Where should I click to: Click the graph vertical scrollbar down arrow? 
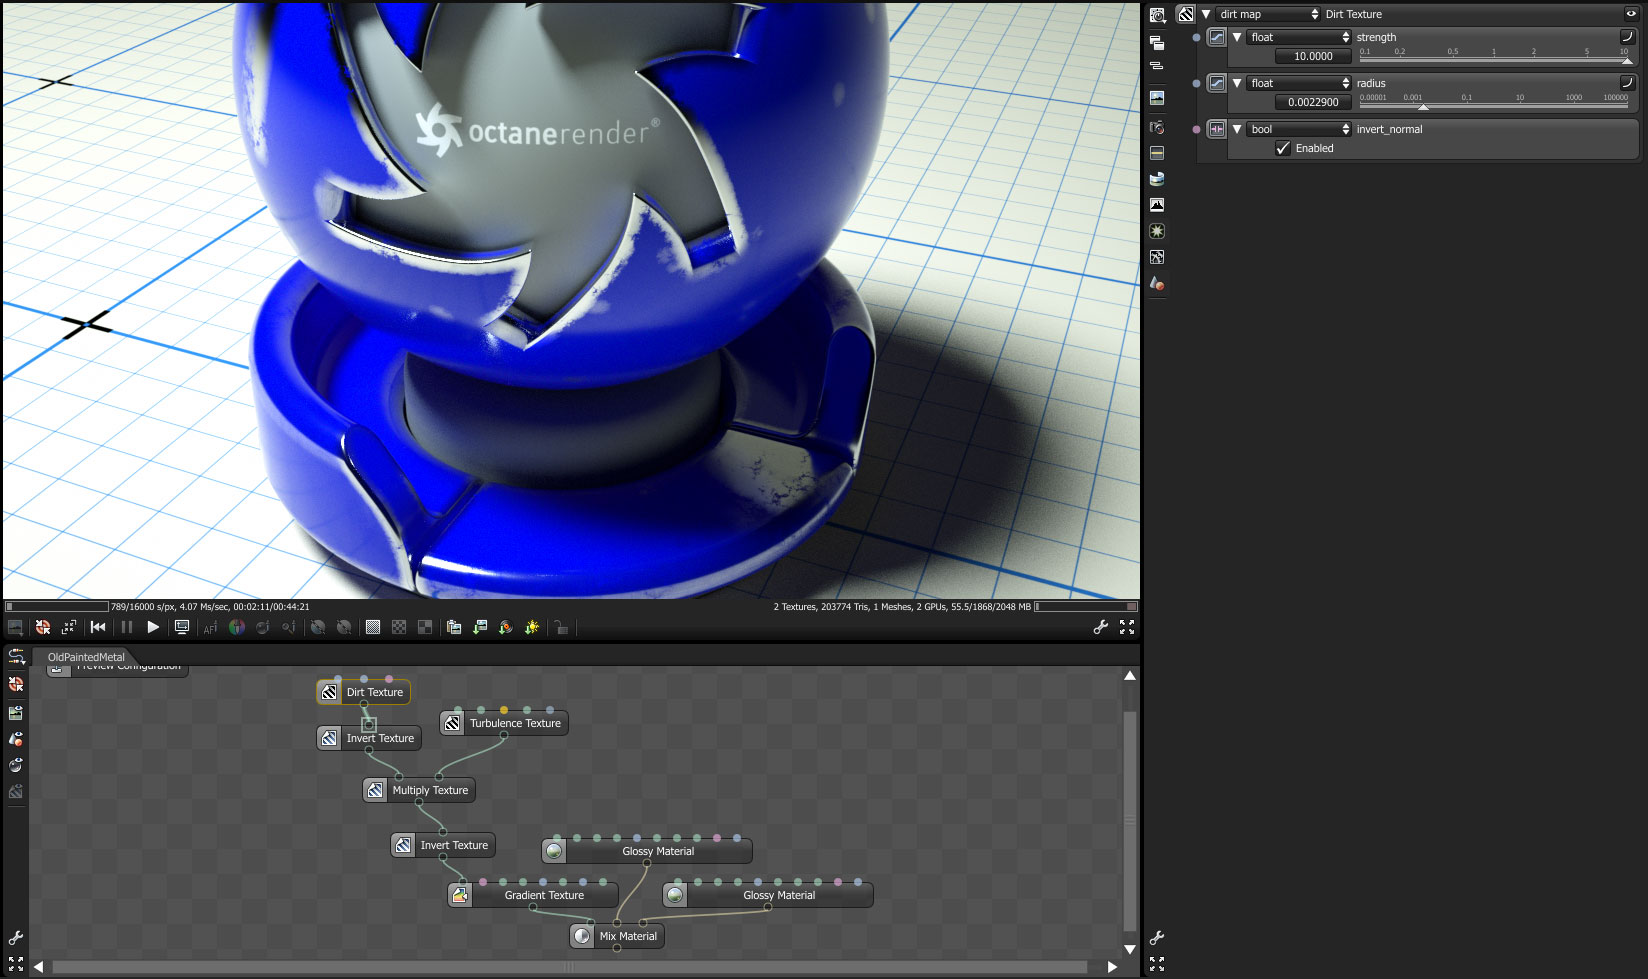pyautogui.click(x=1130, y=949)
